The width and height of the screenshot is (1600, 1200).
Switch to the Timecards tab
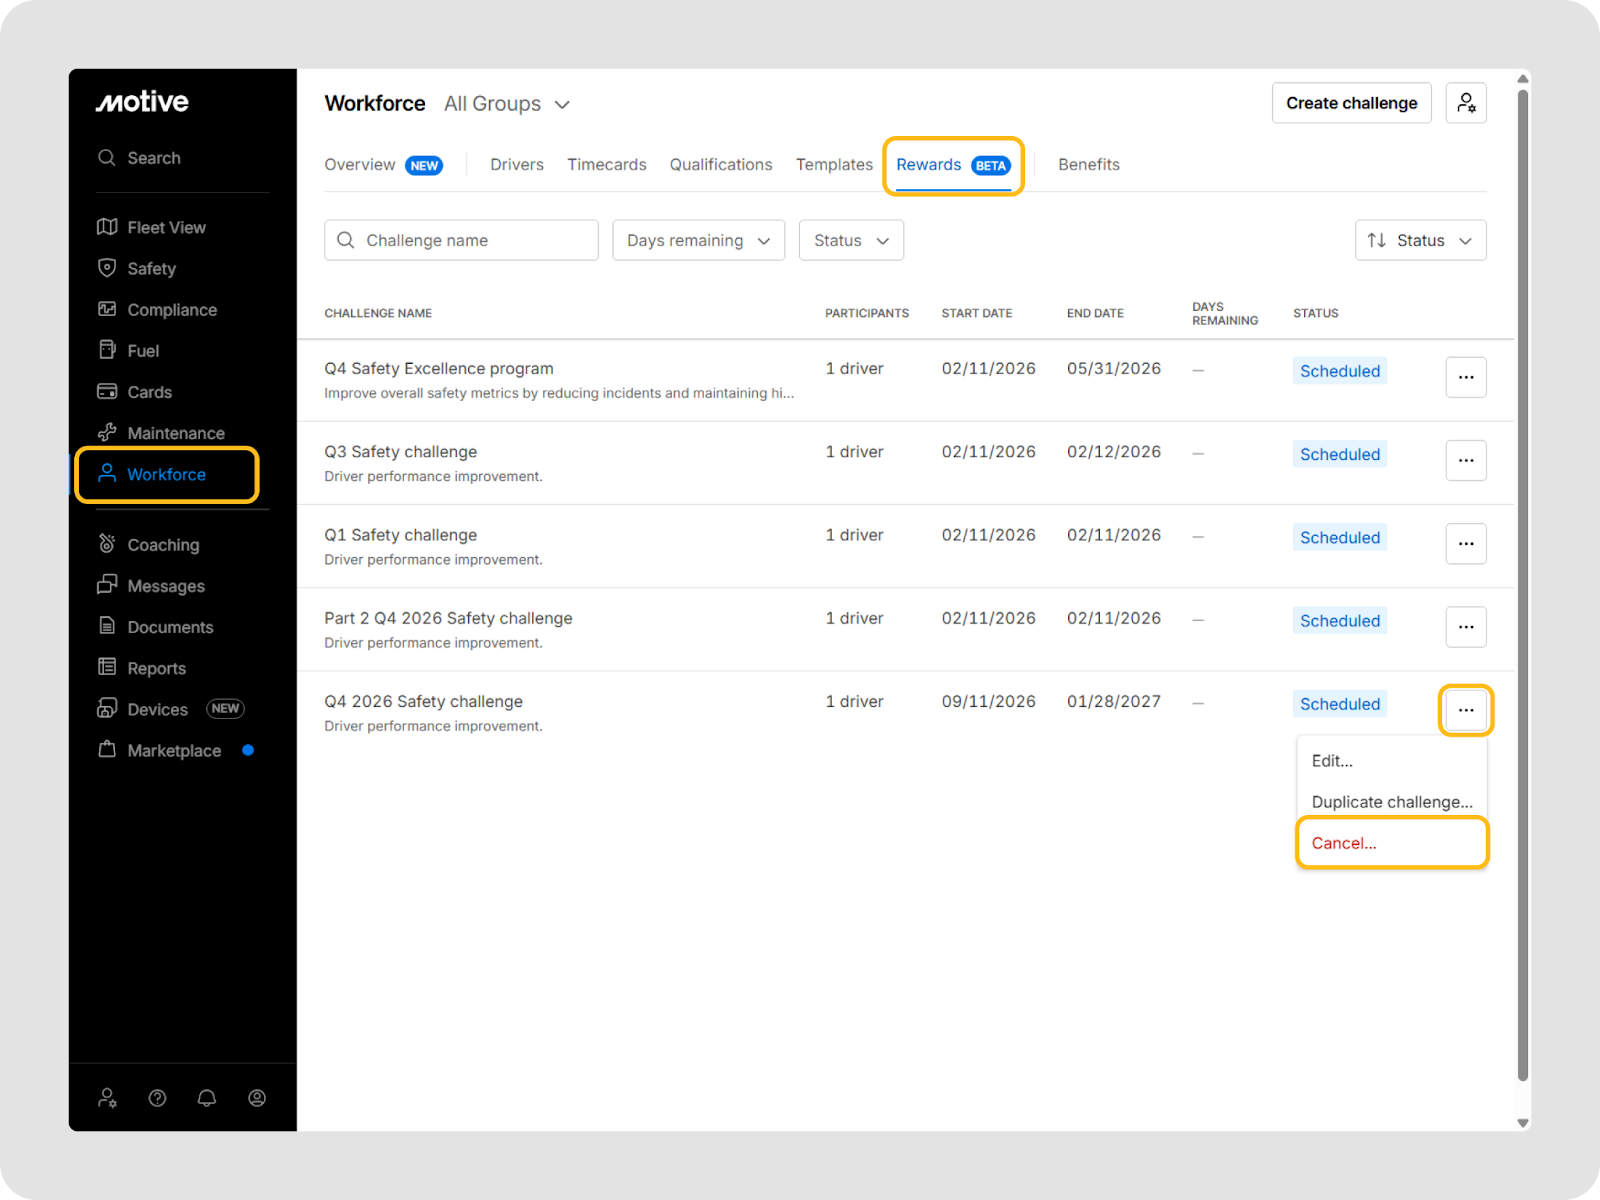pyautogui.click(x=606, y=165)
